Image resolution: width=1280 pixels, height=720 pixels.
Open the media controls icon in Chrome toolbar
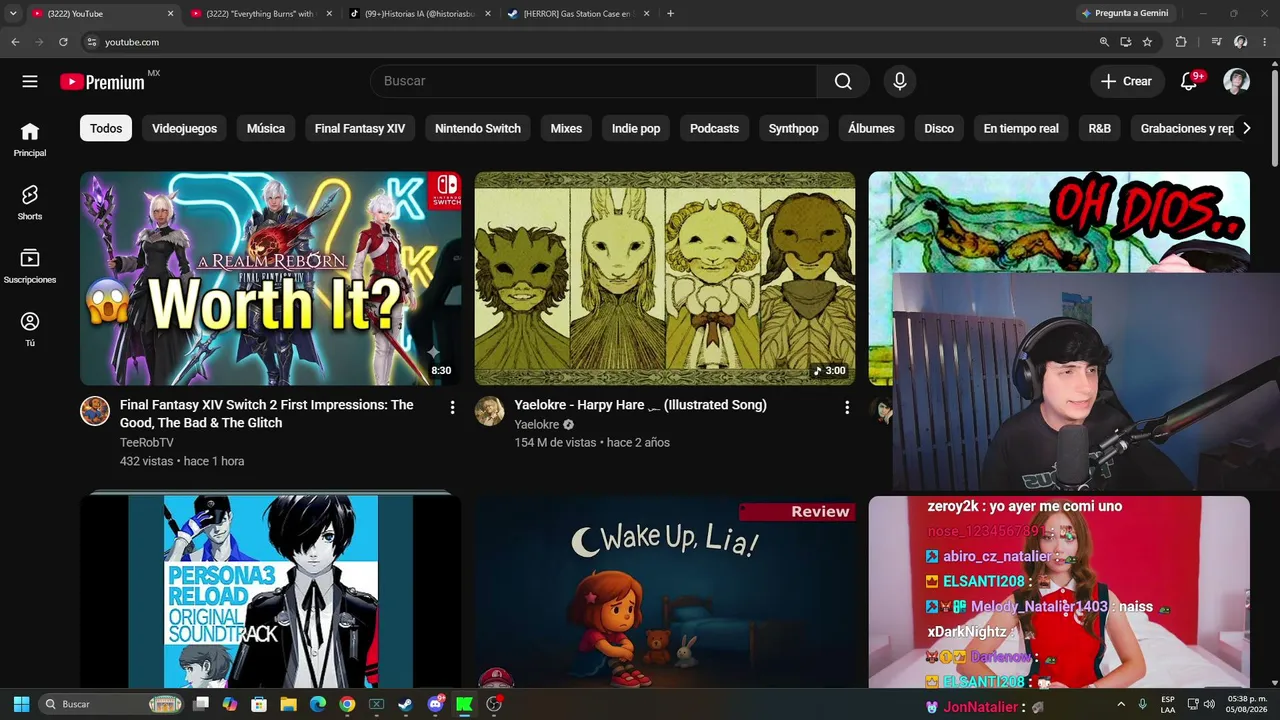click(1216, 42)
